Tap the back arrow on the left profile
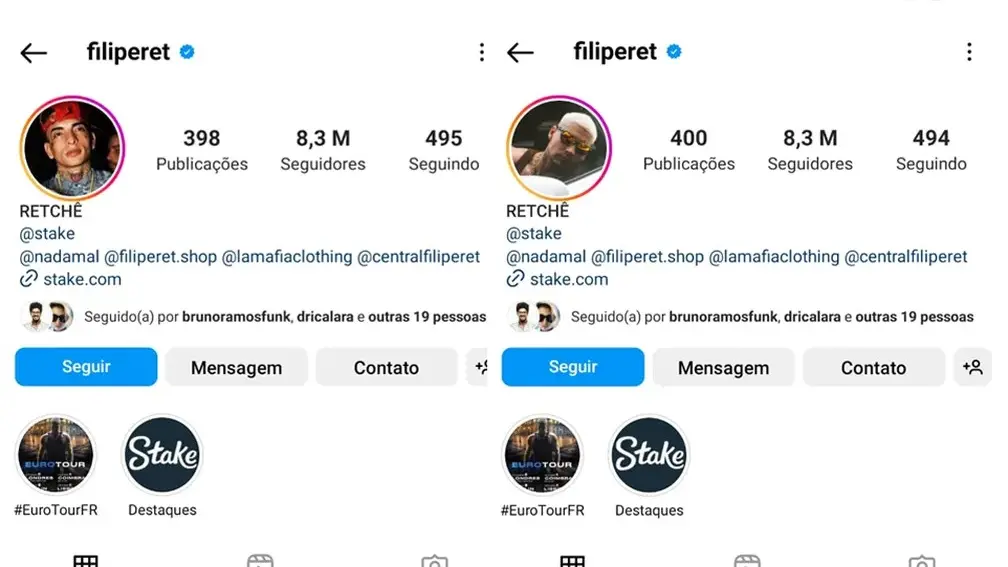 [x=33, y=53]
